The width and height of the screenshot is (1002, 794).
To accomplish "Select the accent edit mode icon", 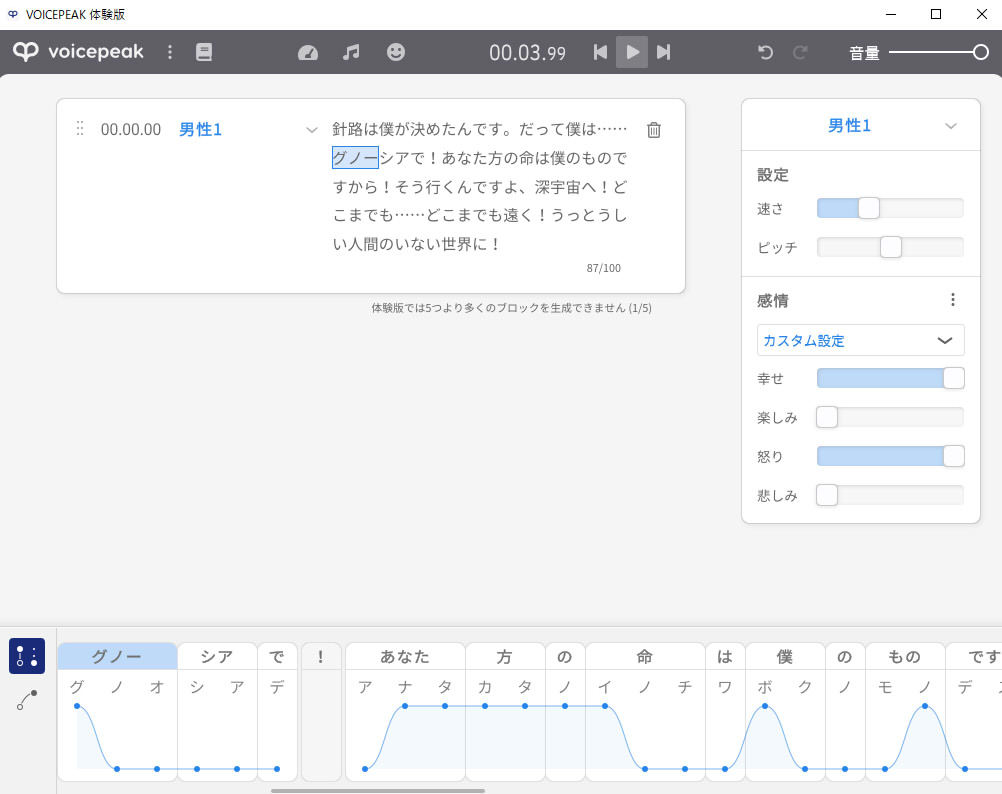I will pyautogui.click(x=27, y=656).
